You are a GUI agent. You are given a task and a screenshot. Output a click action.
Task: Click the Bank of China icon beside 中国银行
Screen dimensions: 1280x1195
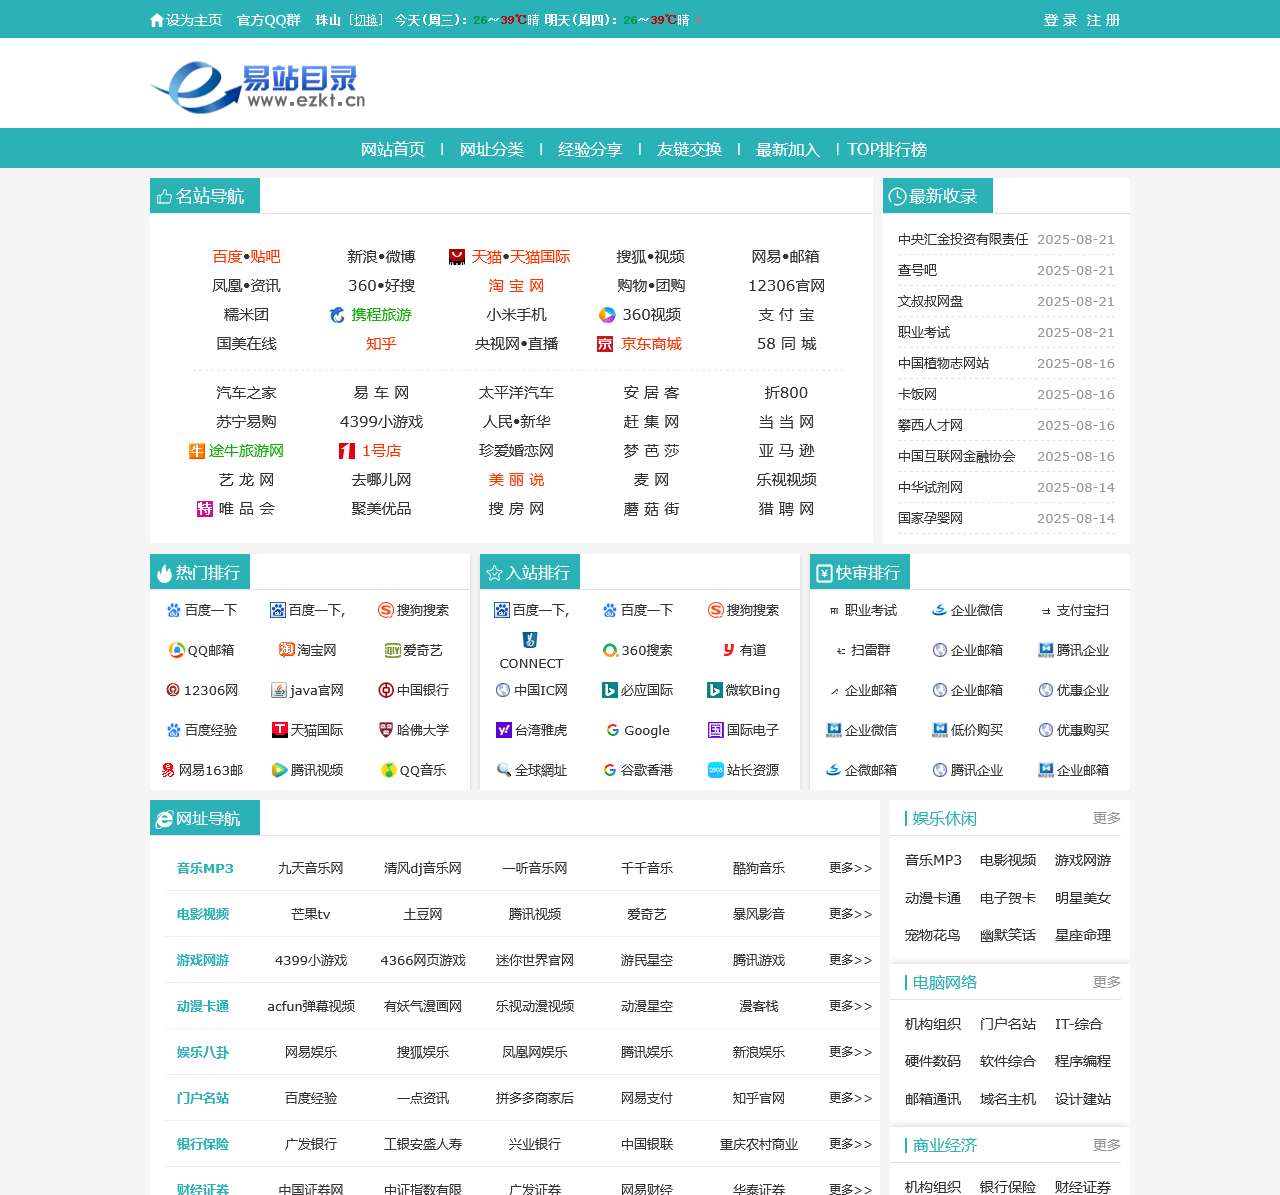(386, 690)
